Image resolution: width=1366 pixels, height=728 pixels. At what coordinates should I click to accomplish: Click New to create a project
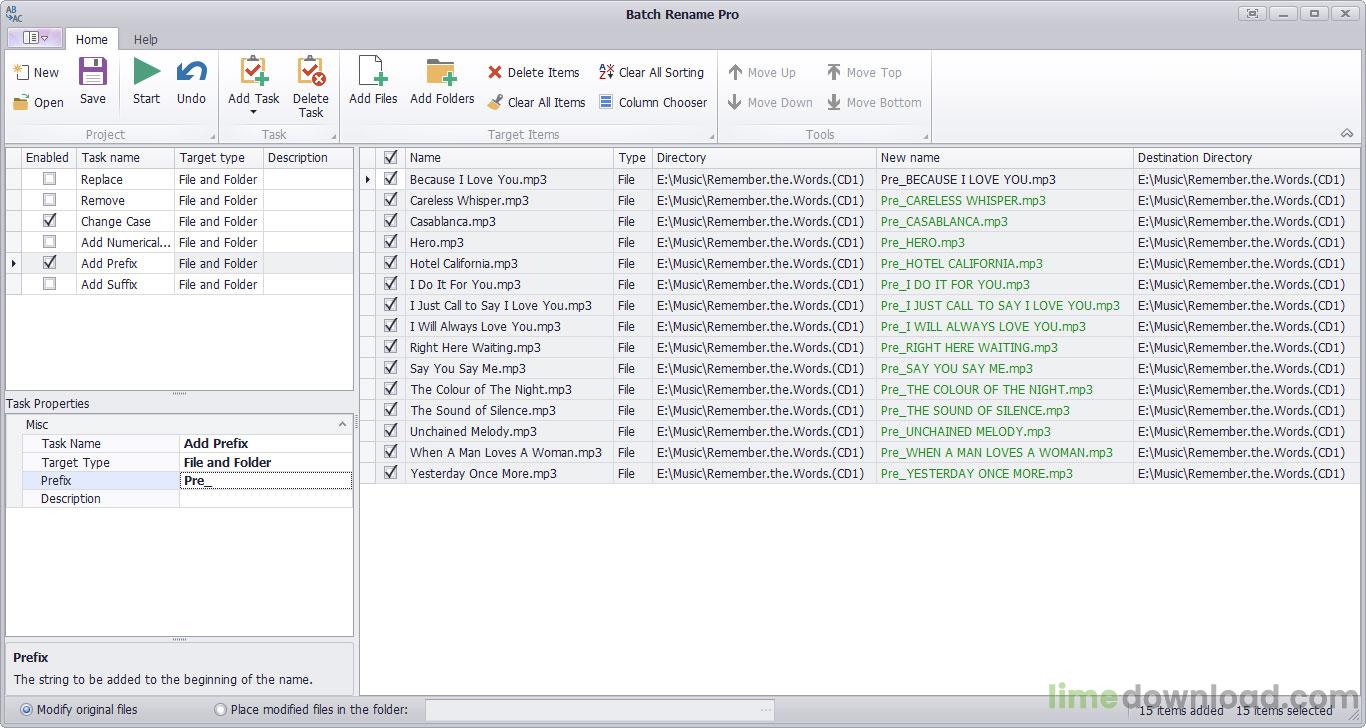click(x=36, y=72)
